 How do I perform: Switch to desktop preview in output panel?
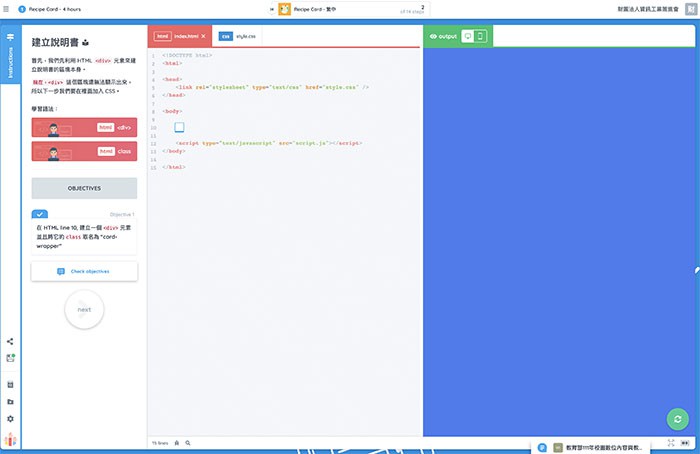(467, 36)
